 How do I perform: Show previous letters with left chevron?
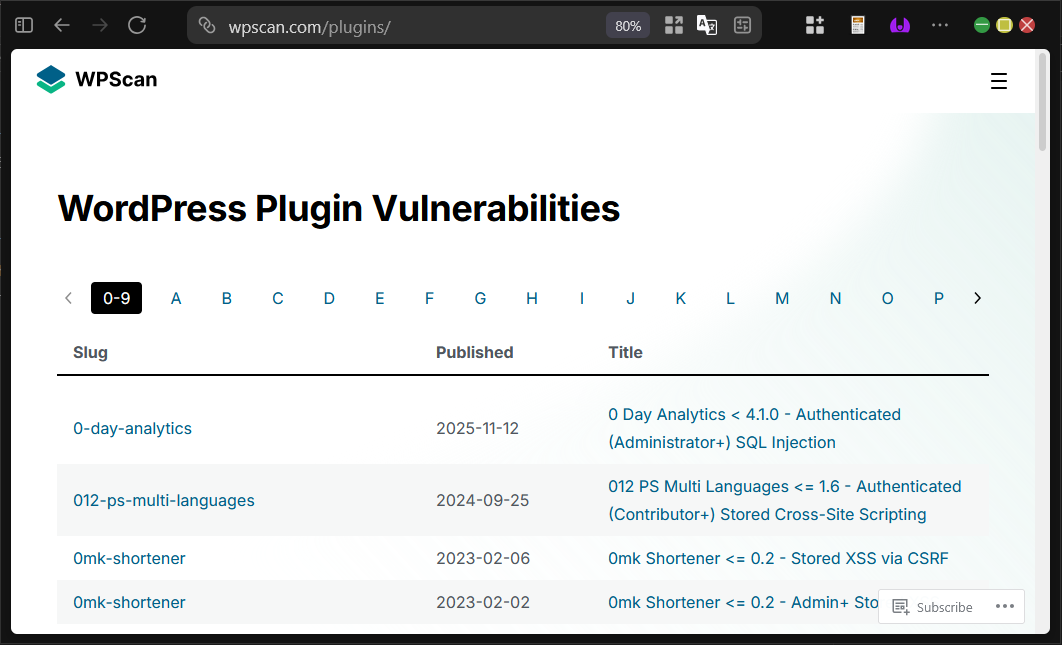click(x=68, y=298)
